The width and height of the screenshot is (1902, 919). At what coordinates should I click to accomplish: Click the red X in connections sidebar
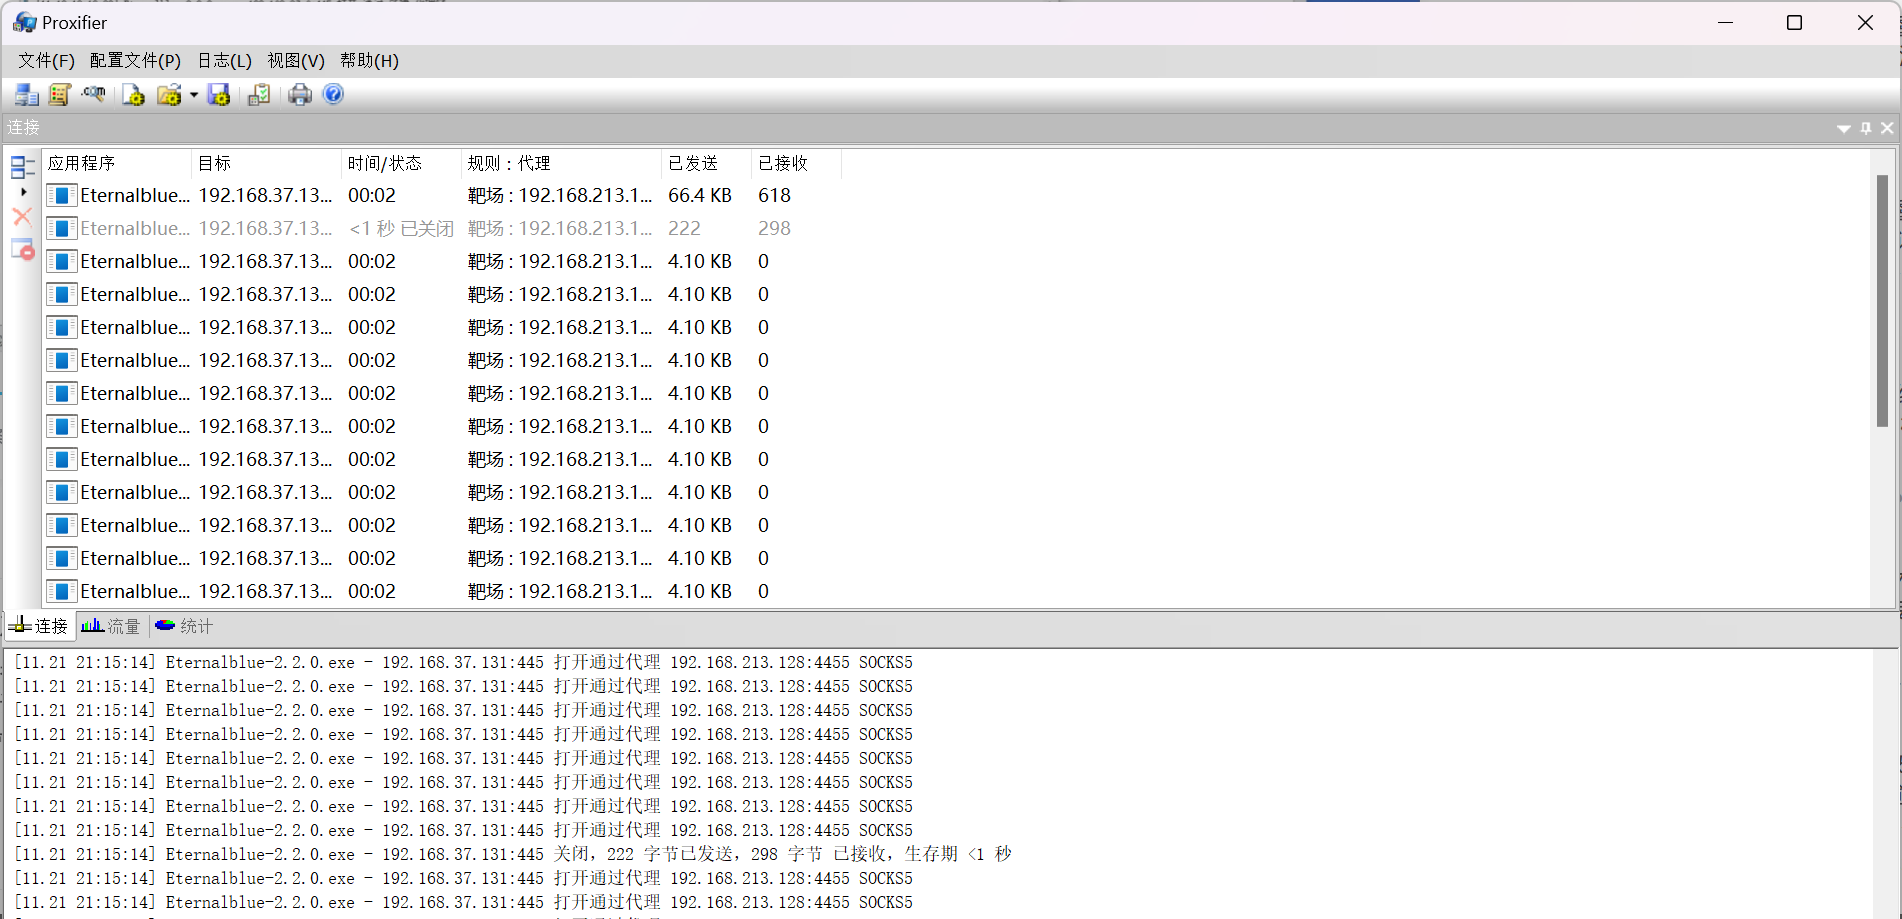coord(22,217)
